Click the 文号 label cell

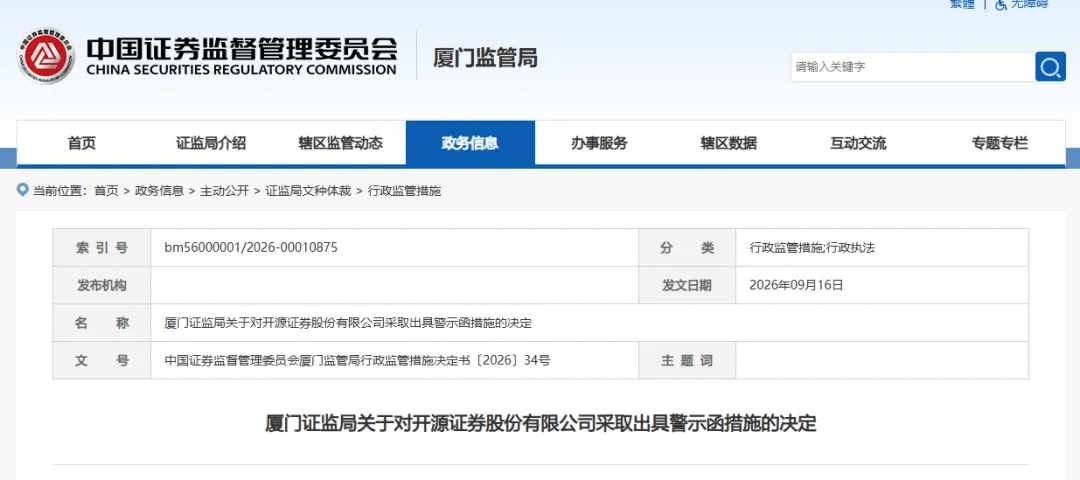pyautogui.click(x=102, y=360)
